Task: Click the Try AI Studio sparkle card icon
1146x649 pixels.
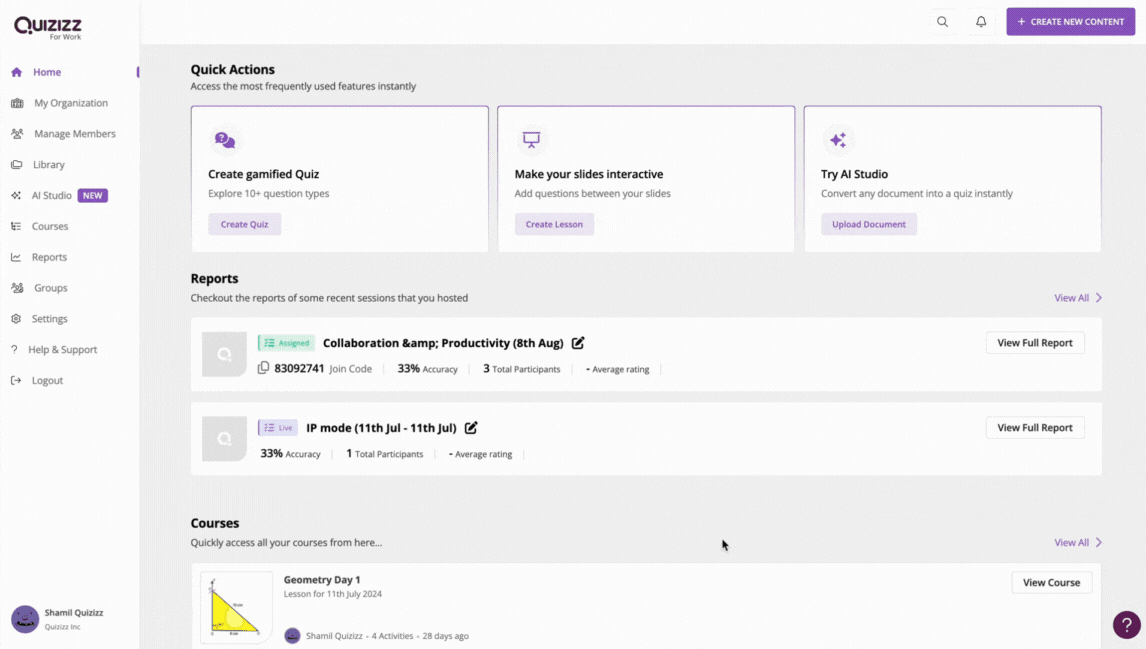Action: pos(838,140)
